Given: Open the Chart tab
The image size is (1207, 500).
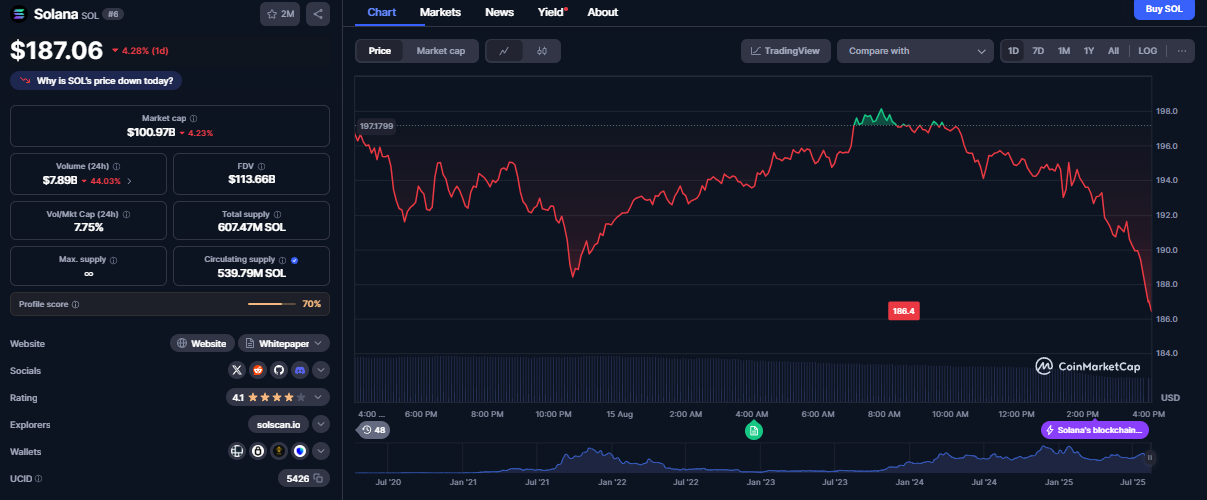Looking at the screenshot, I should pyautogui.click(x=380, y=12).
